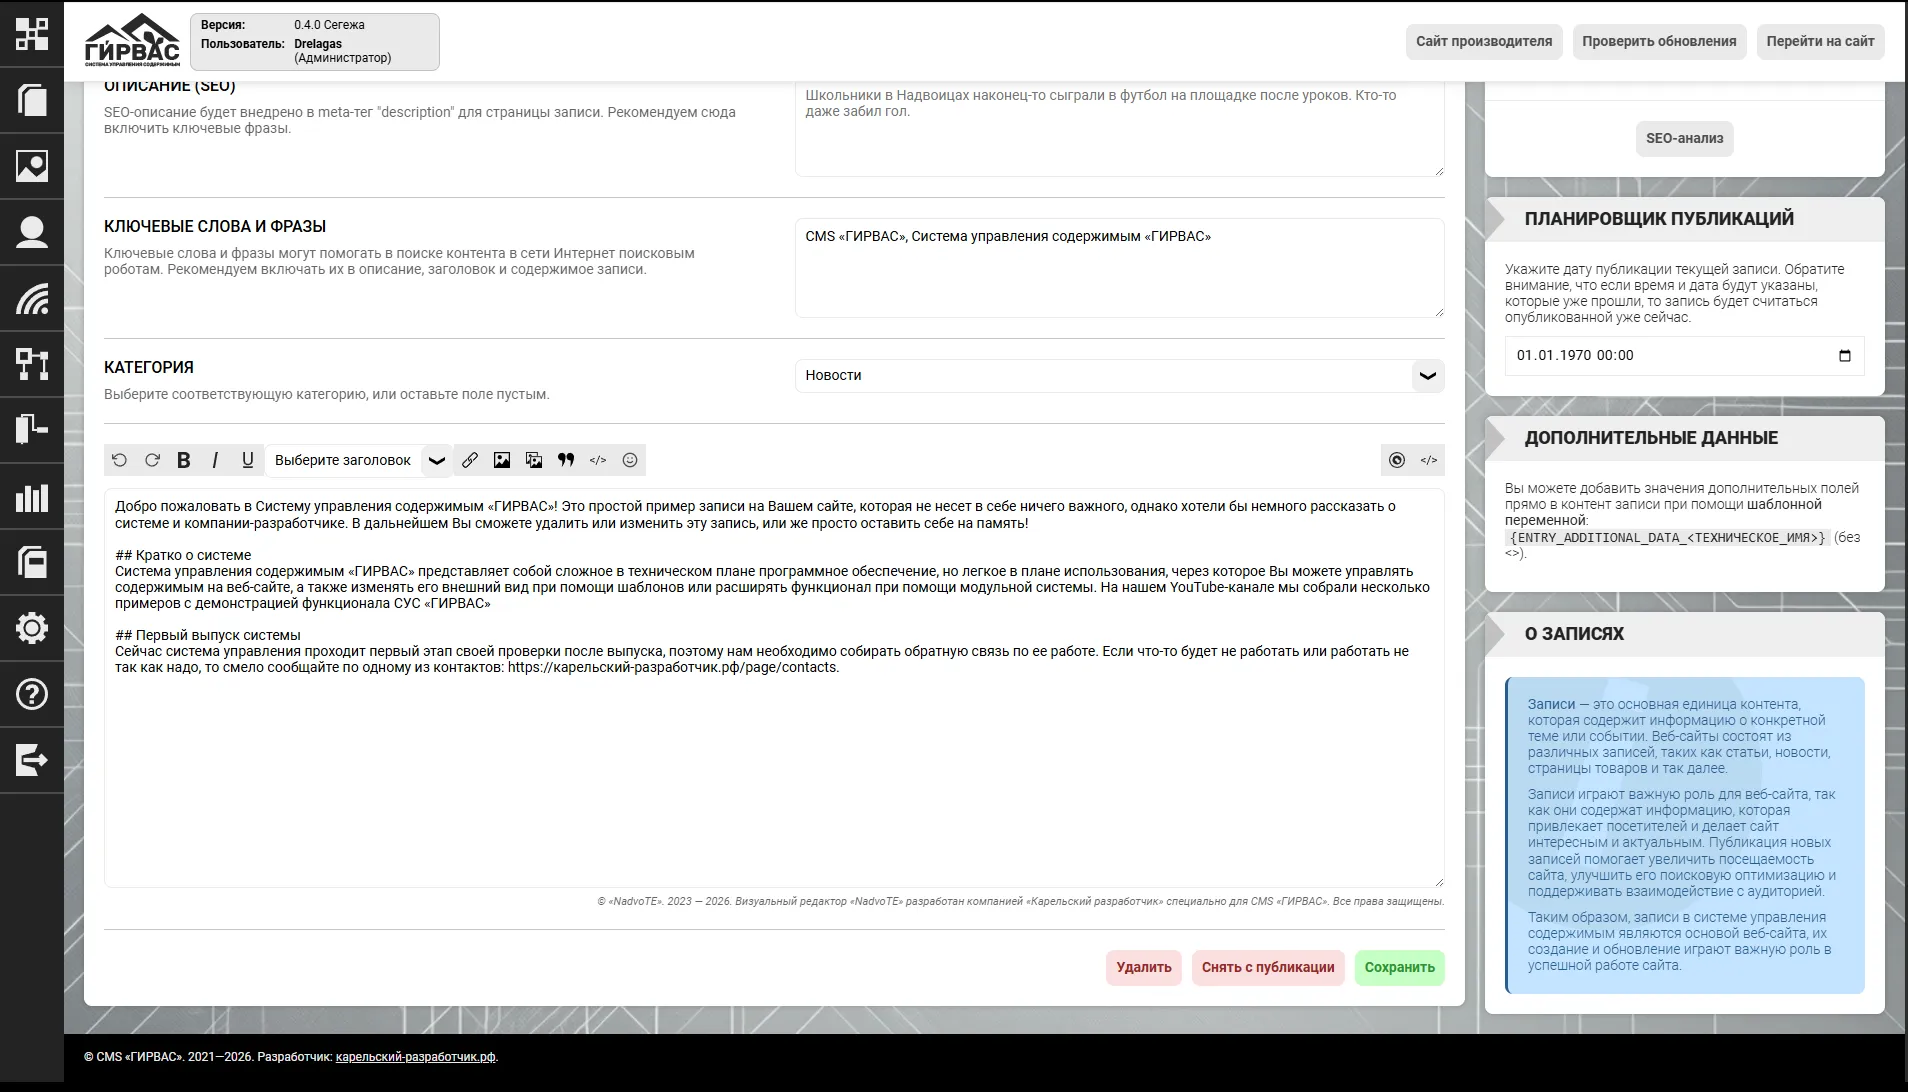Toggle italic formatting in editor
Image resolution: width=1908 pixels, height=1092 pixels.
(x=216, y=460)
